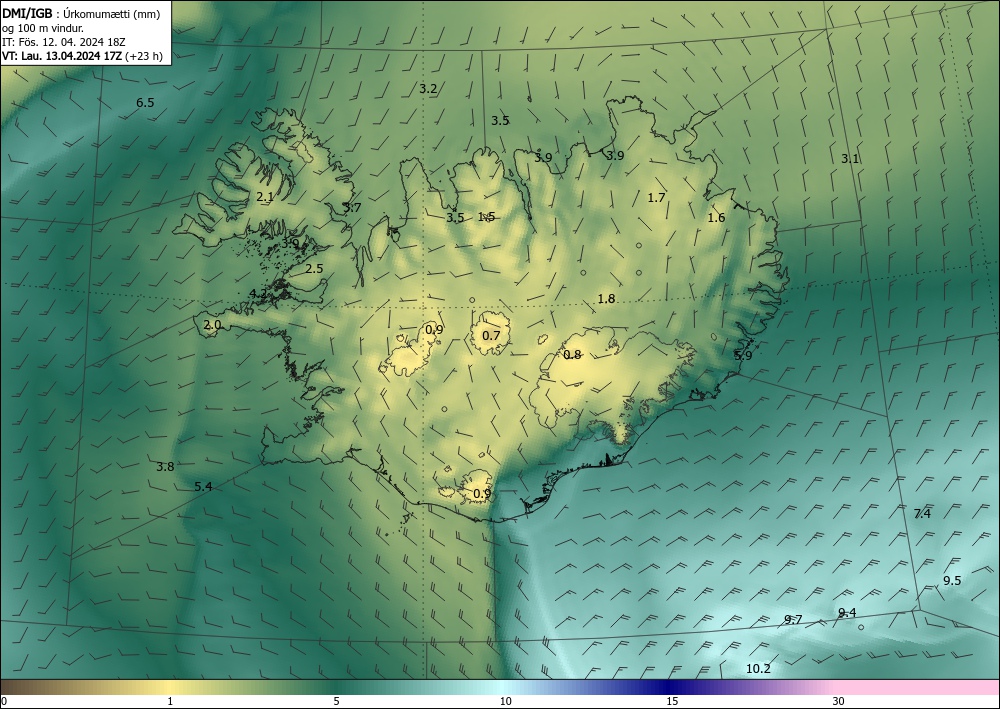Click the '30' tick label on color scale

point(839,702)
